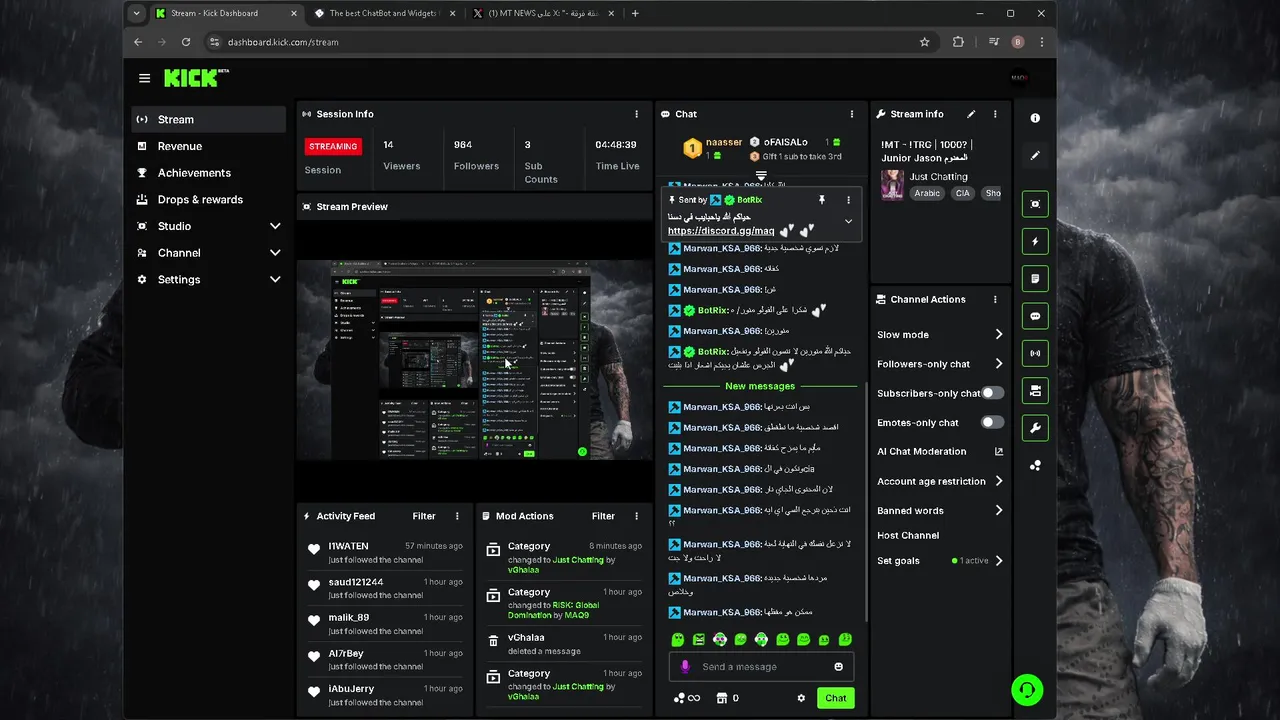Expand the pinned message chevron
This screenshot has height=720, width=1280.
(x=848, y=222)
